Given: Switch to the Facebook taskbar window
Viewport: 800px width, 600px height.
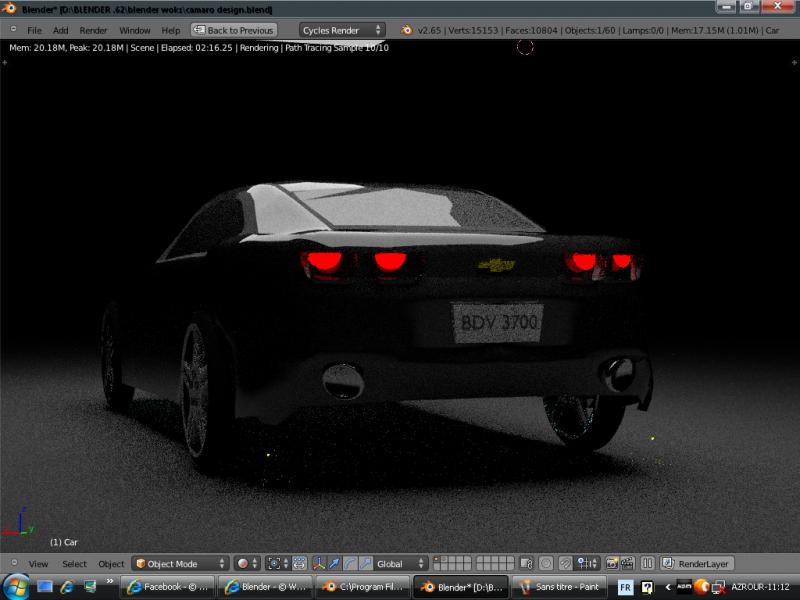Looking at the screenshot, I should pyautogui.click(x=167, y=587).
